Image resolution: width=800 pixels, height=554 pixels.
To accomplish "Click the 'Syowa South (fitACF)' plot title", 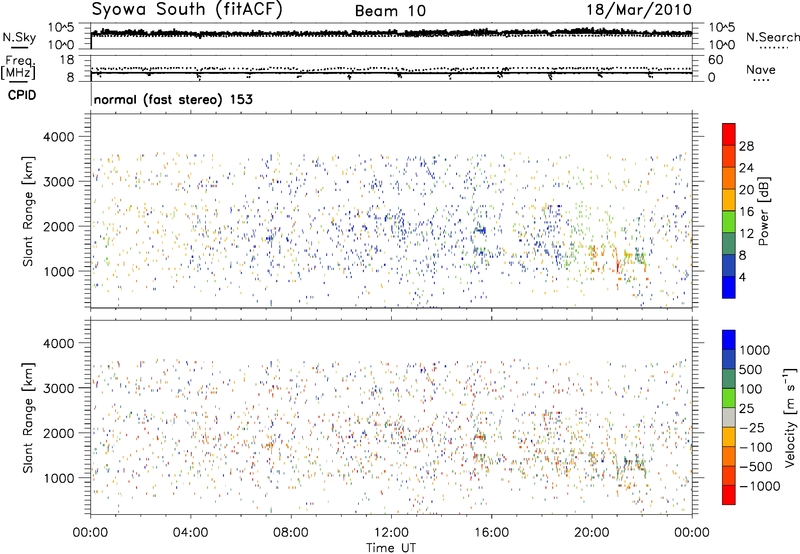I will 187,9.
